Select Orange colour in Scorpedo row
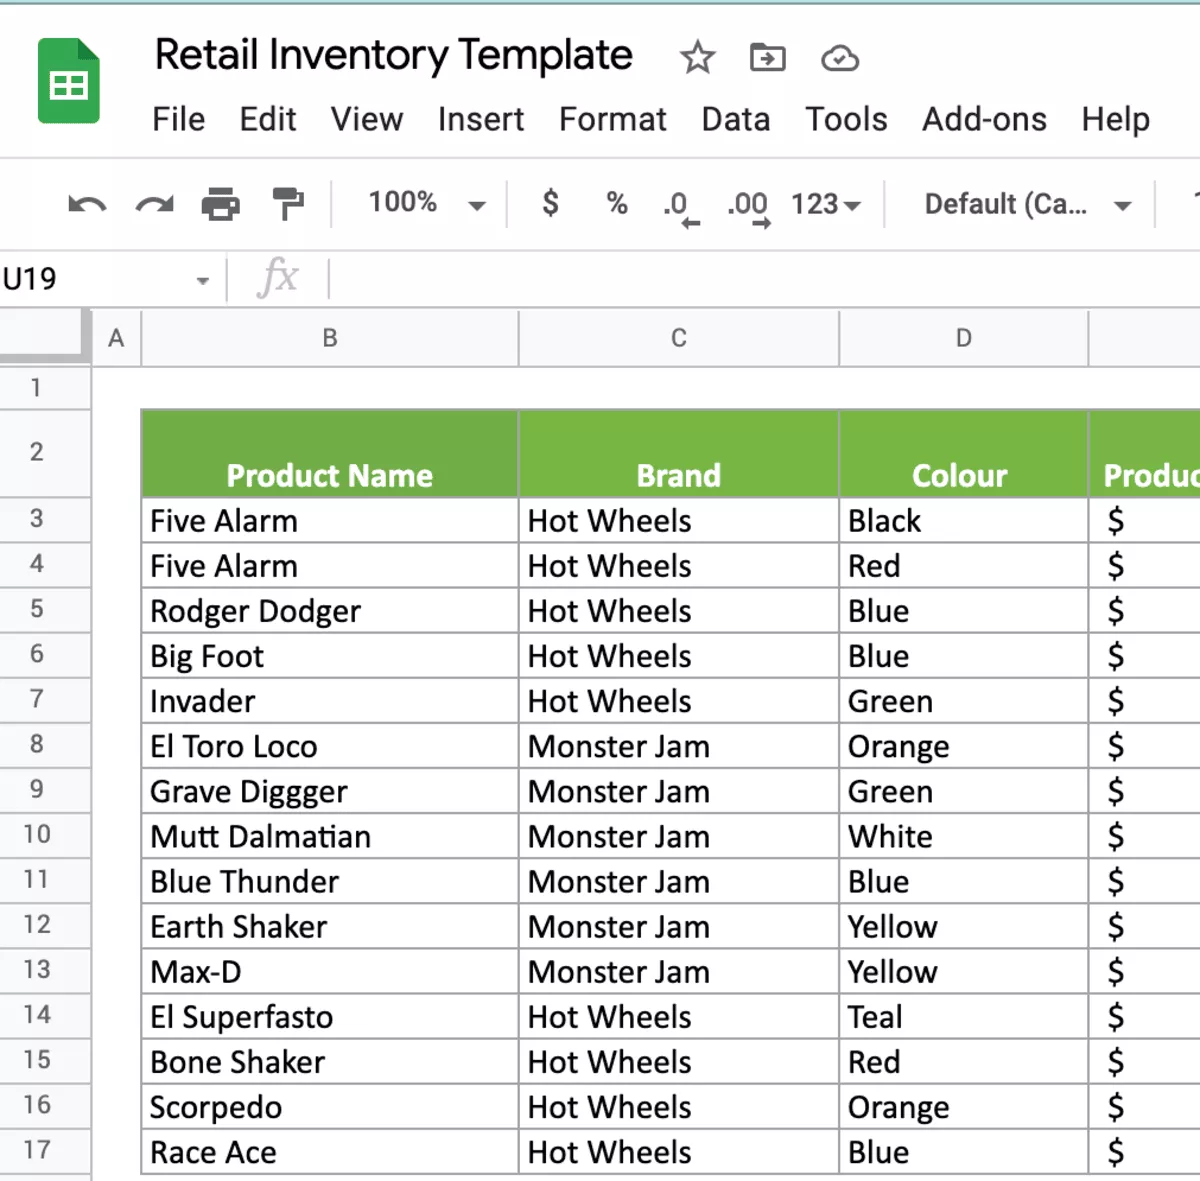This screenshot has width=1200, height=1181. pos(964,1107)
